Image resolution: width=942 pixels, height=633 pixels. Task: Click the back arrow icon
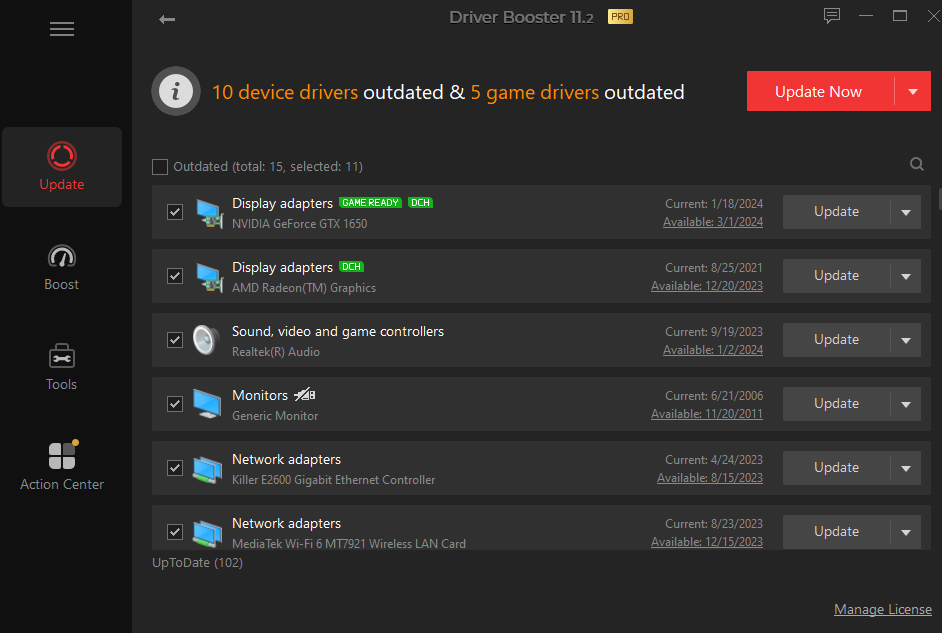tap(167, 19)
